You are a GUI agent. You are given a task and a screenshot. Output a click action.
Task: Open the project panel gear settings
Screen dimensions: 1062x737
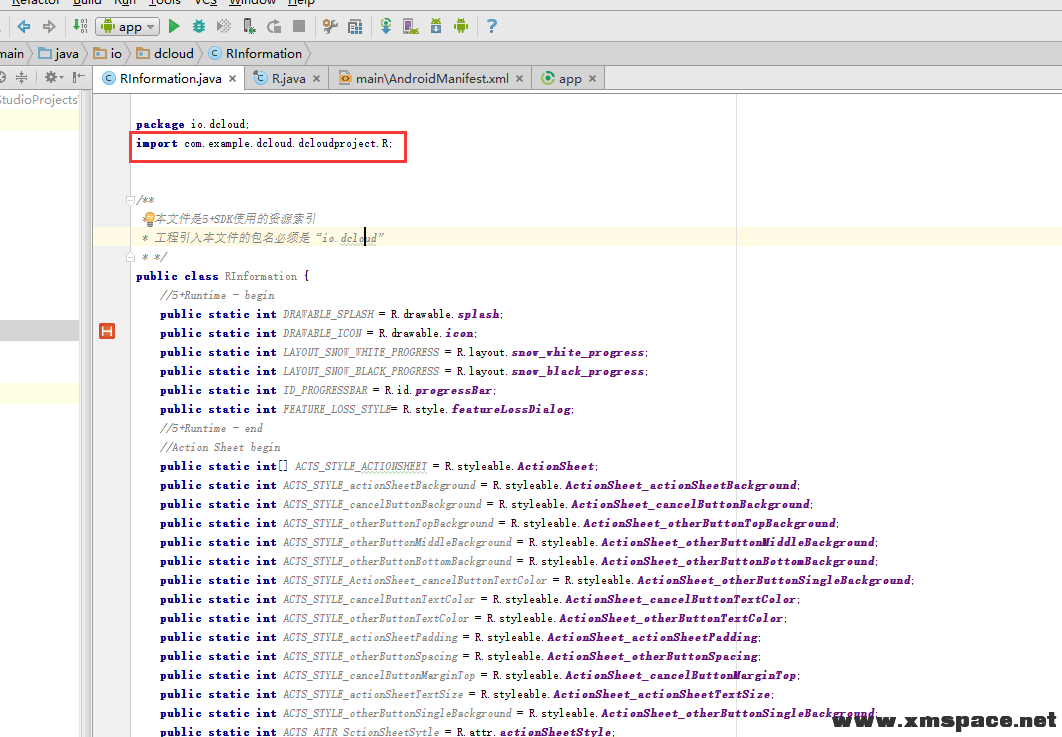53,77
